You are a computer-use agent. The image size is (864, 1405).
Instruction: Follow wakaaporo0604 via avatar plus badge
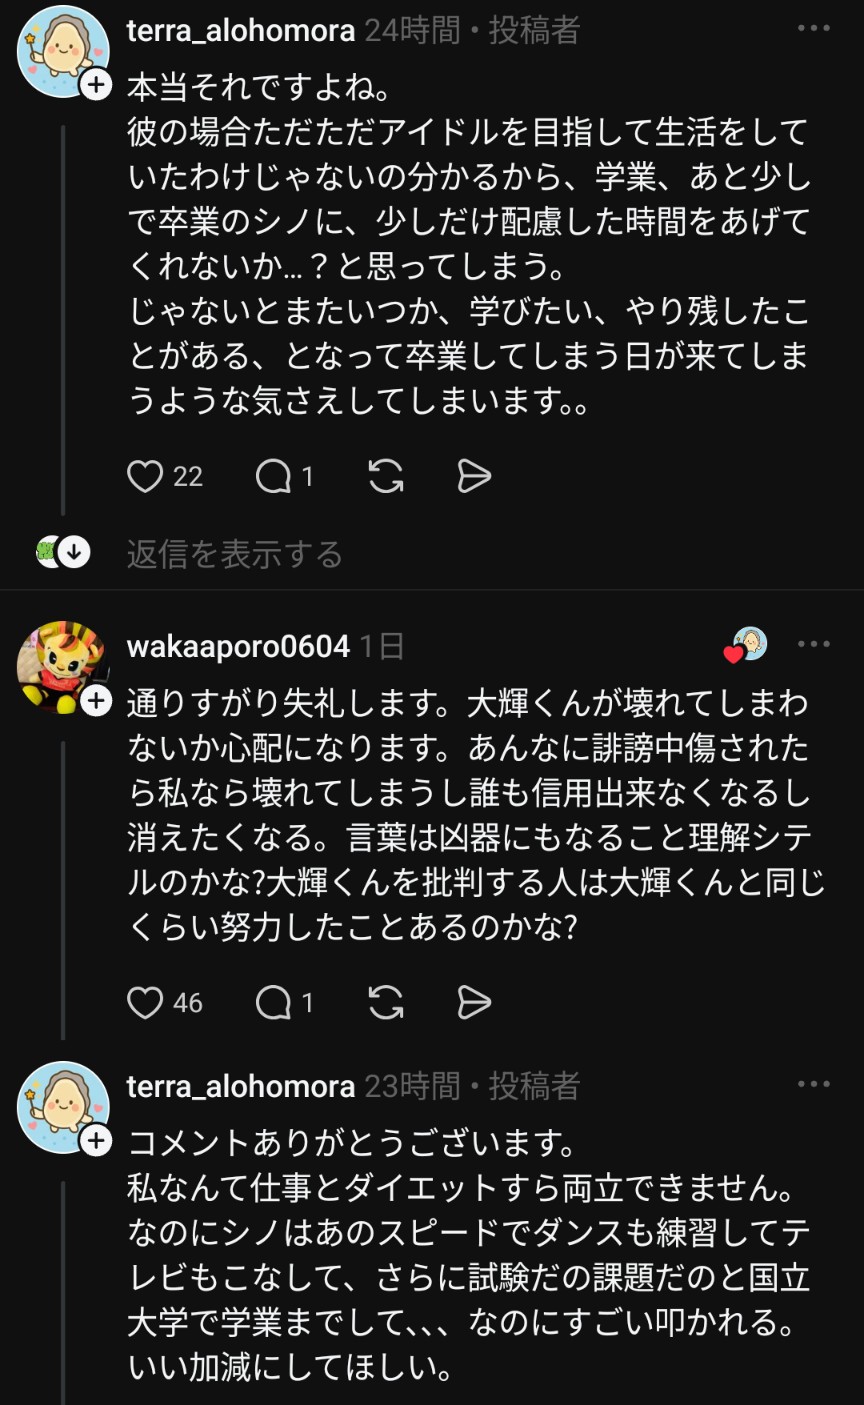(x=95, y=702)
